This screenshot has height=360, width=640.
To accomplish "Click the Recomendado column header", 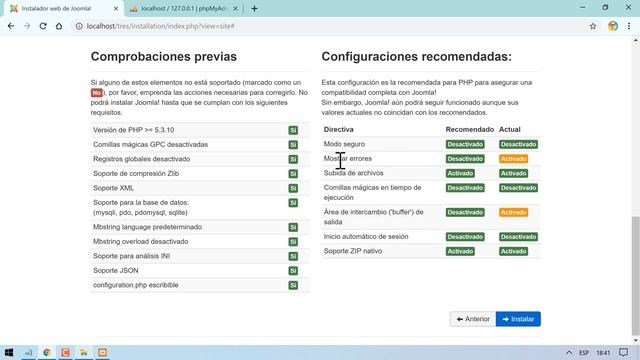I will pos(469,129).
